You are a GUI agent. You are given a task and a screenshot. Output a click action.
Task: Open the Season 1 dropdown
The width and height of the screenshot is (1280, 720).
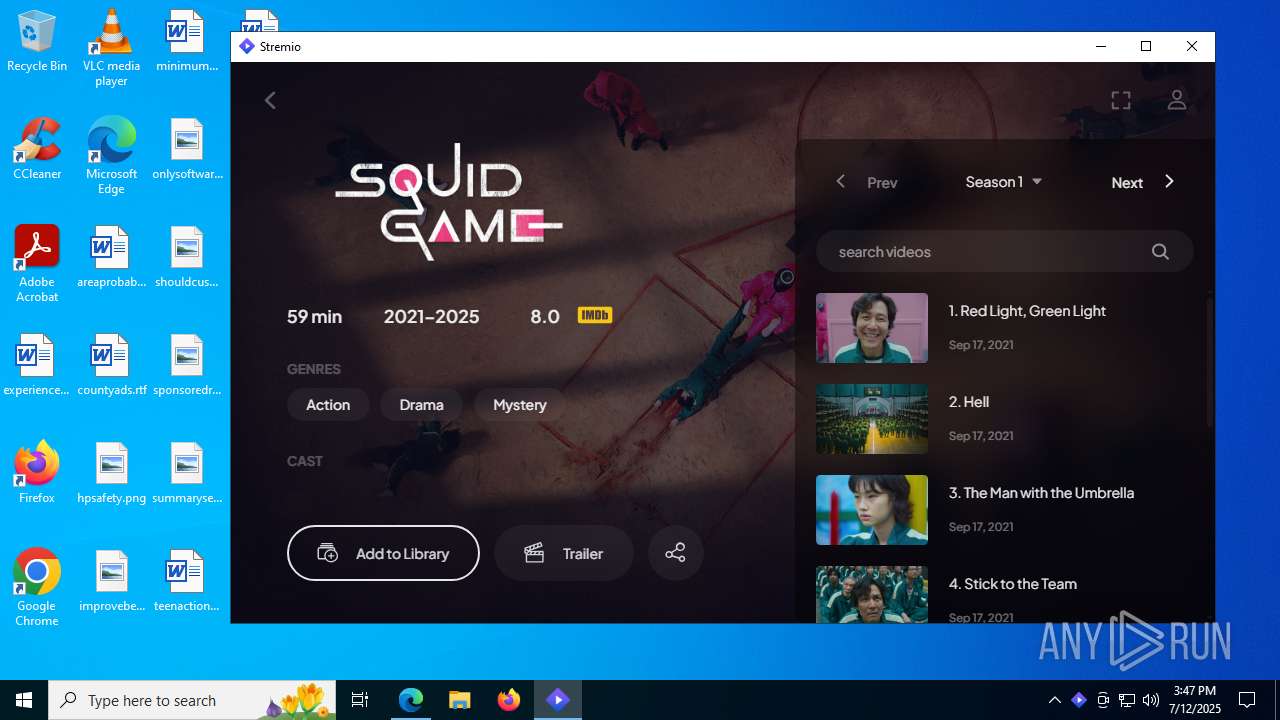pyautogui.click(x=1003, y=182)
